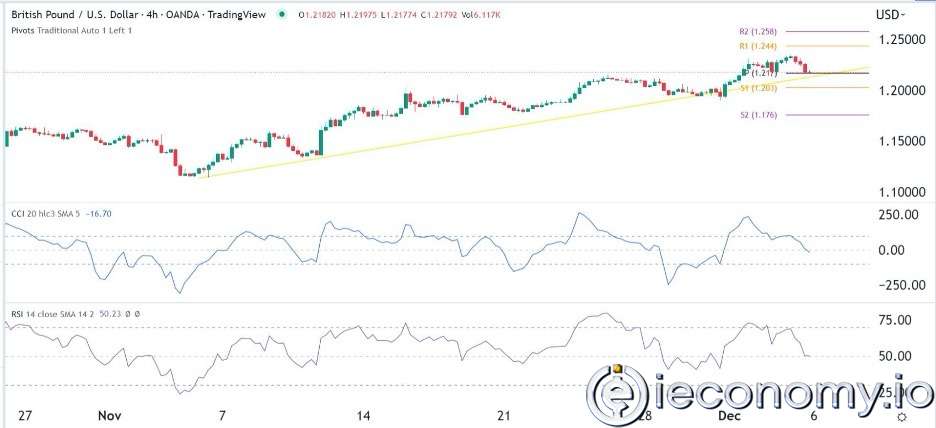Click the 1.25000 price axis label

tap(897, 39)
